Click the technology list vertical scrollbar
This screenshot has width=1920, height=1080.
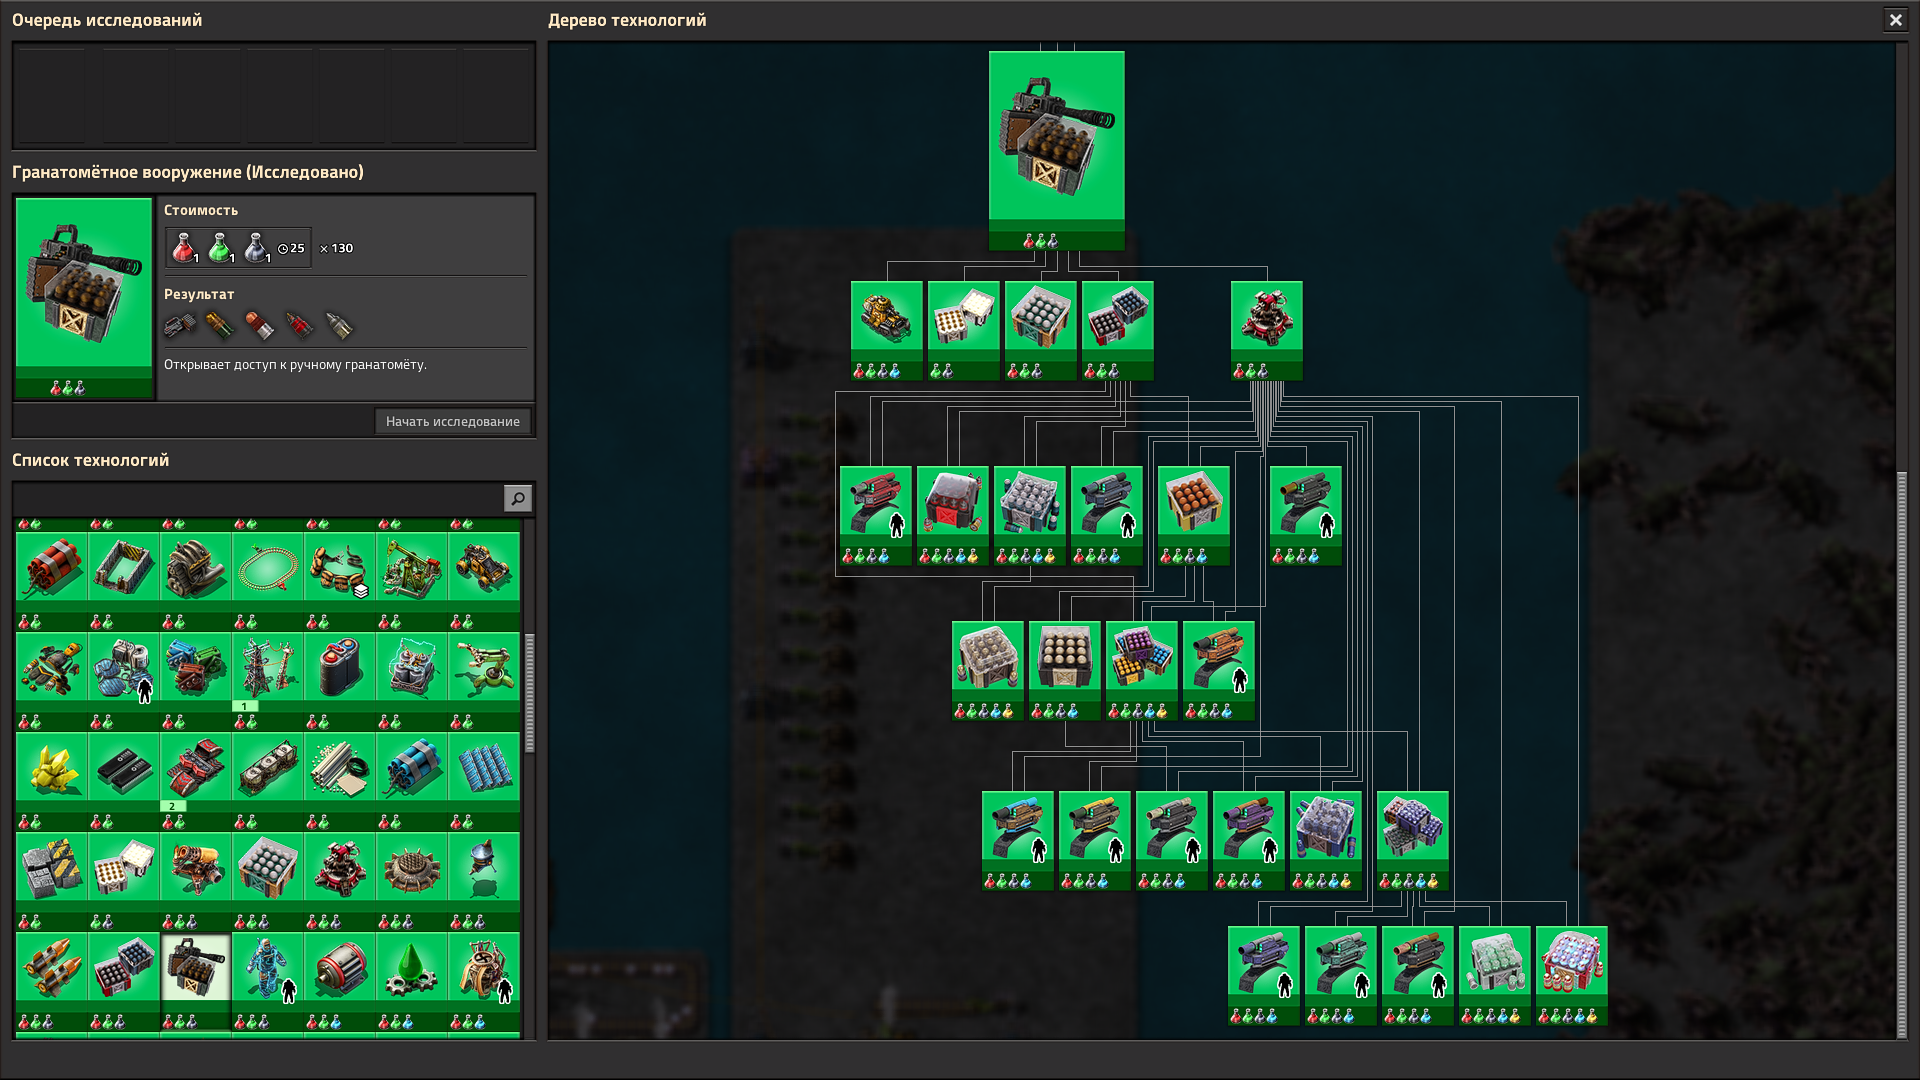coord(529,692)
